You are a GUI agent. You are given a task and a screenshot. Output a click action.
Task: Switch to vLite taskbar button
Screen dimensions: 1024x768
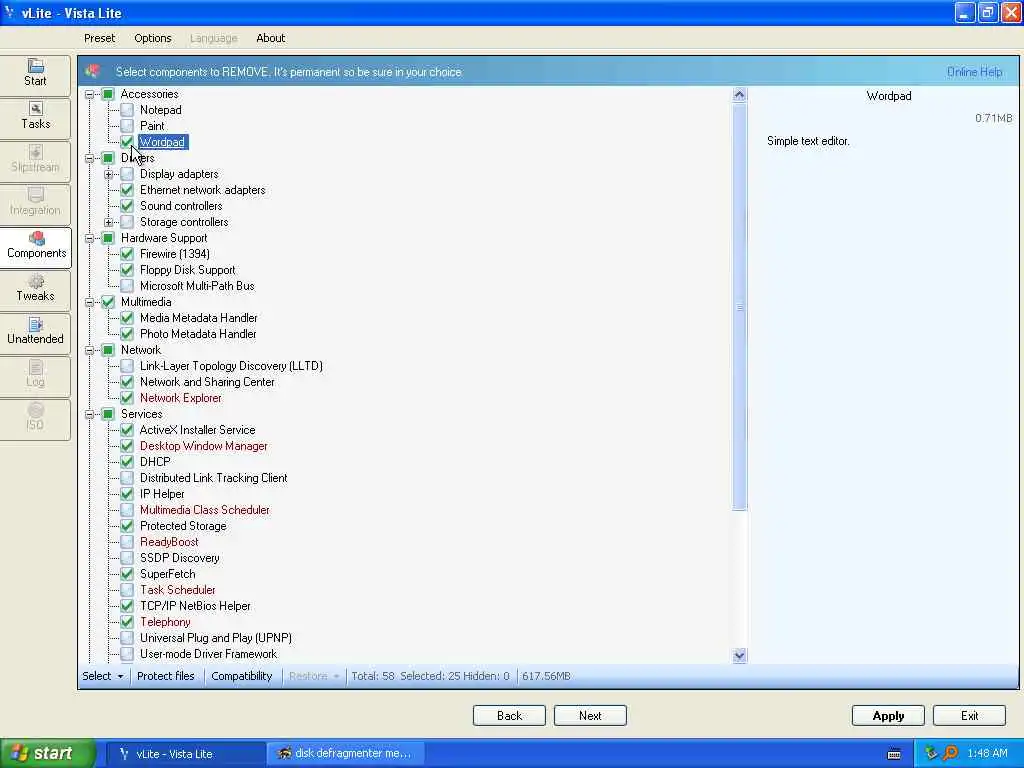185,754
